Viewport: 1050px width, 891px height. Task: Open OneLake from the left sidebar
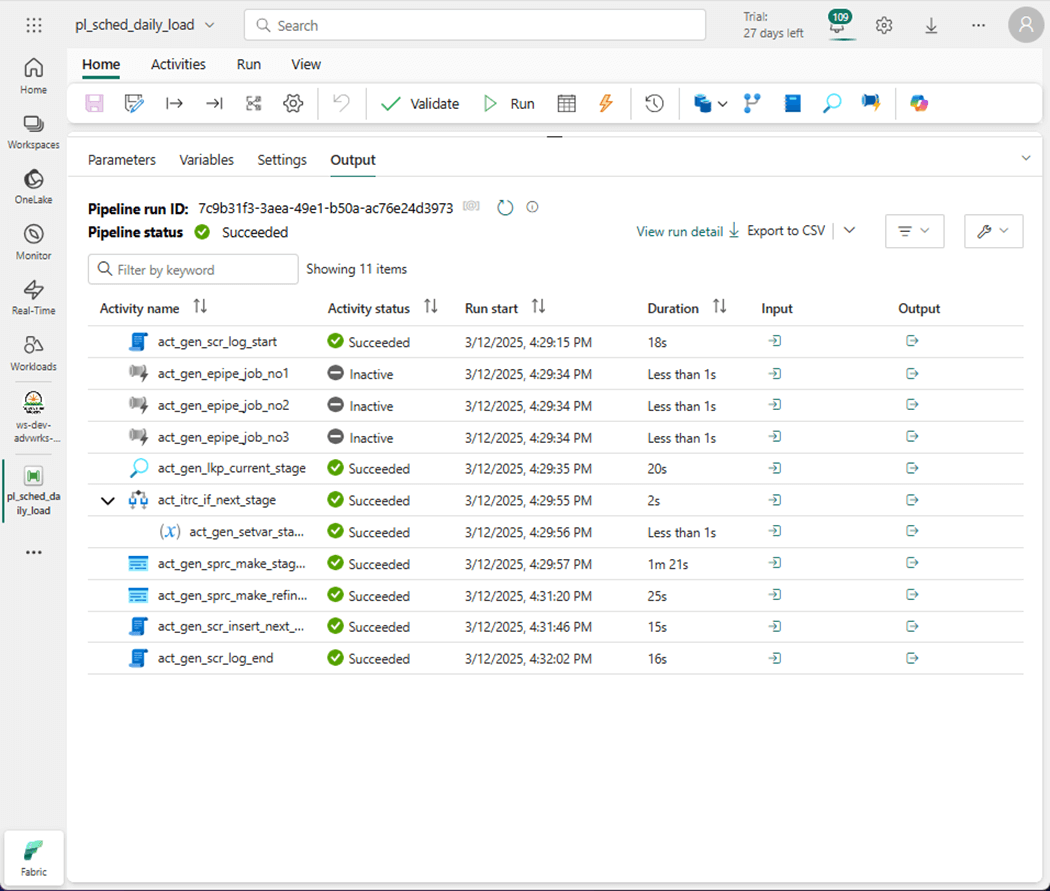coord(33,186)
